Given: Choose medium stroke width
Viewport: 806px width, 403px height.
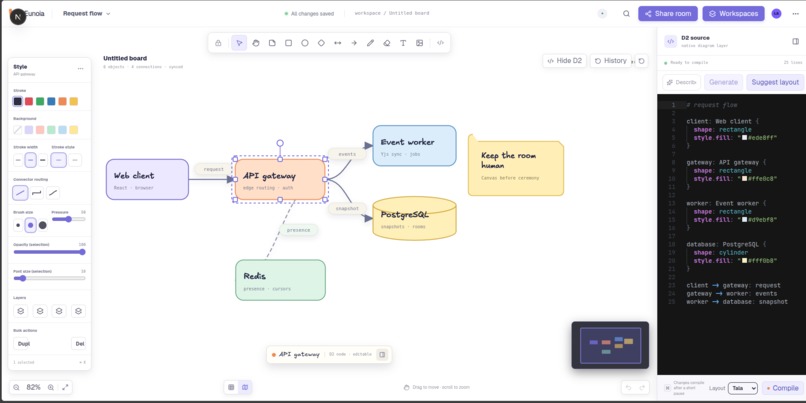Looking at the screenshot, I should 31,160.
